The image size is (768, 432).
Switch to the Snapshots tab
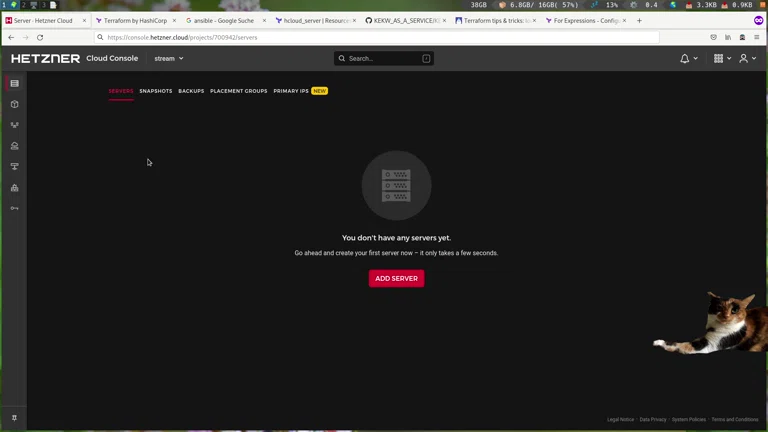pyautogui.click(x=156, y=91)
